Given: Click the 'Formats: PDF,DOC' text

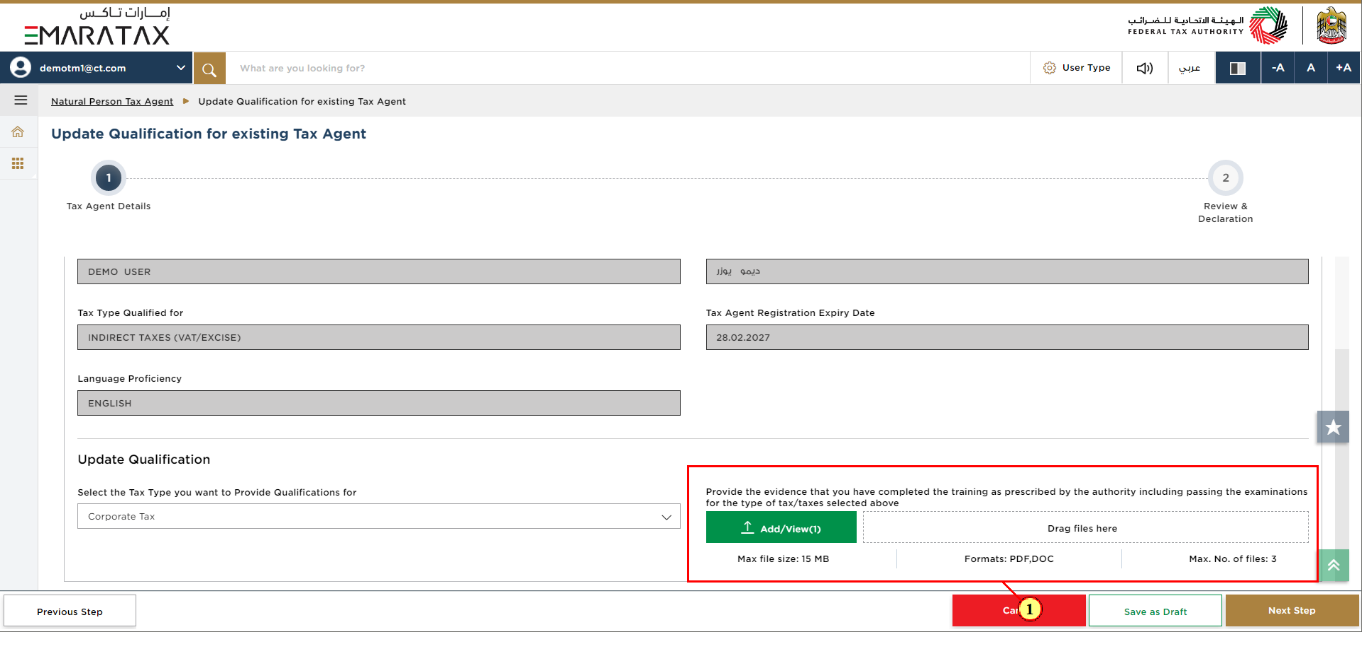Looking at the screenshot, I should coord(1009,559).
